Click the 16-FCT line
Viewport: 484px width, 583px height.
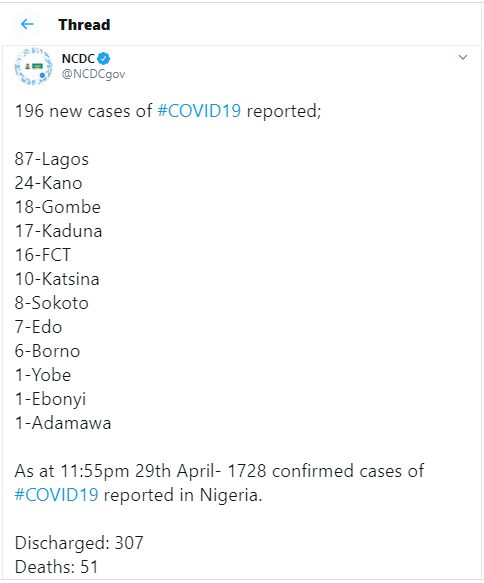(x=43, y=255)
